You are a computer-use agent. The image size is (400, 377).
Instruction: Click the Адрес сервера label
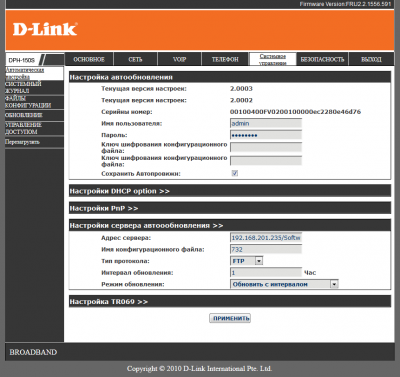pyautogui.click(x=126, y=238)
